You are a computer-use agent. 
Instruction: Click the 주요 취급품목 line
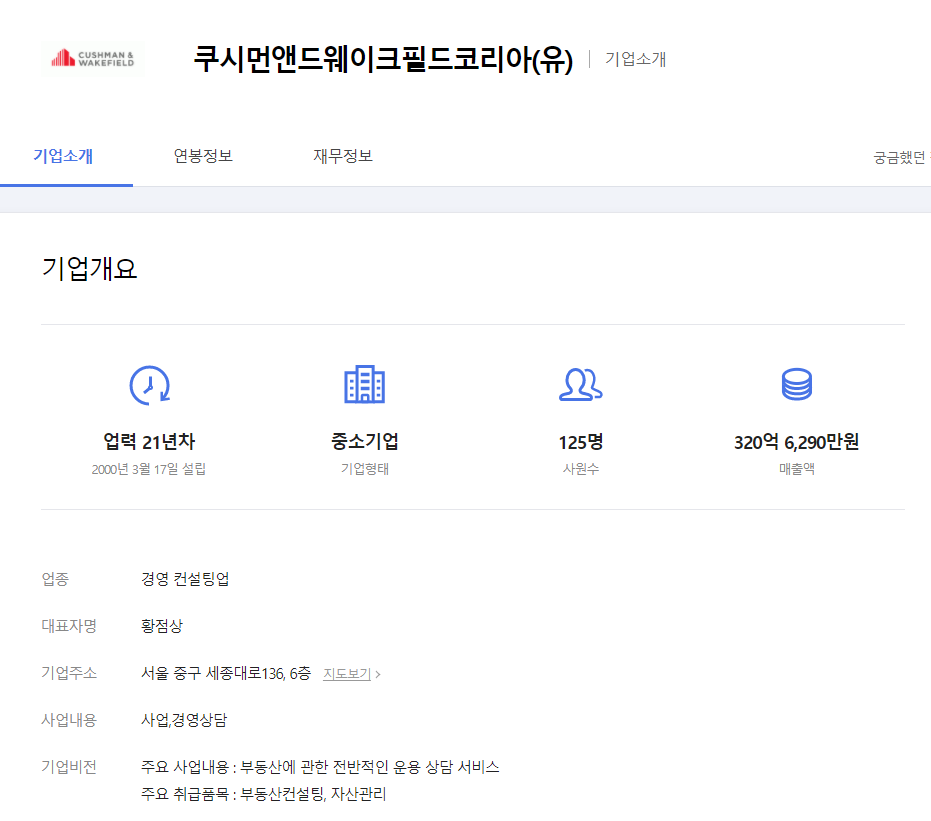(264, 794)
